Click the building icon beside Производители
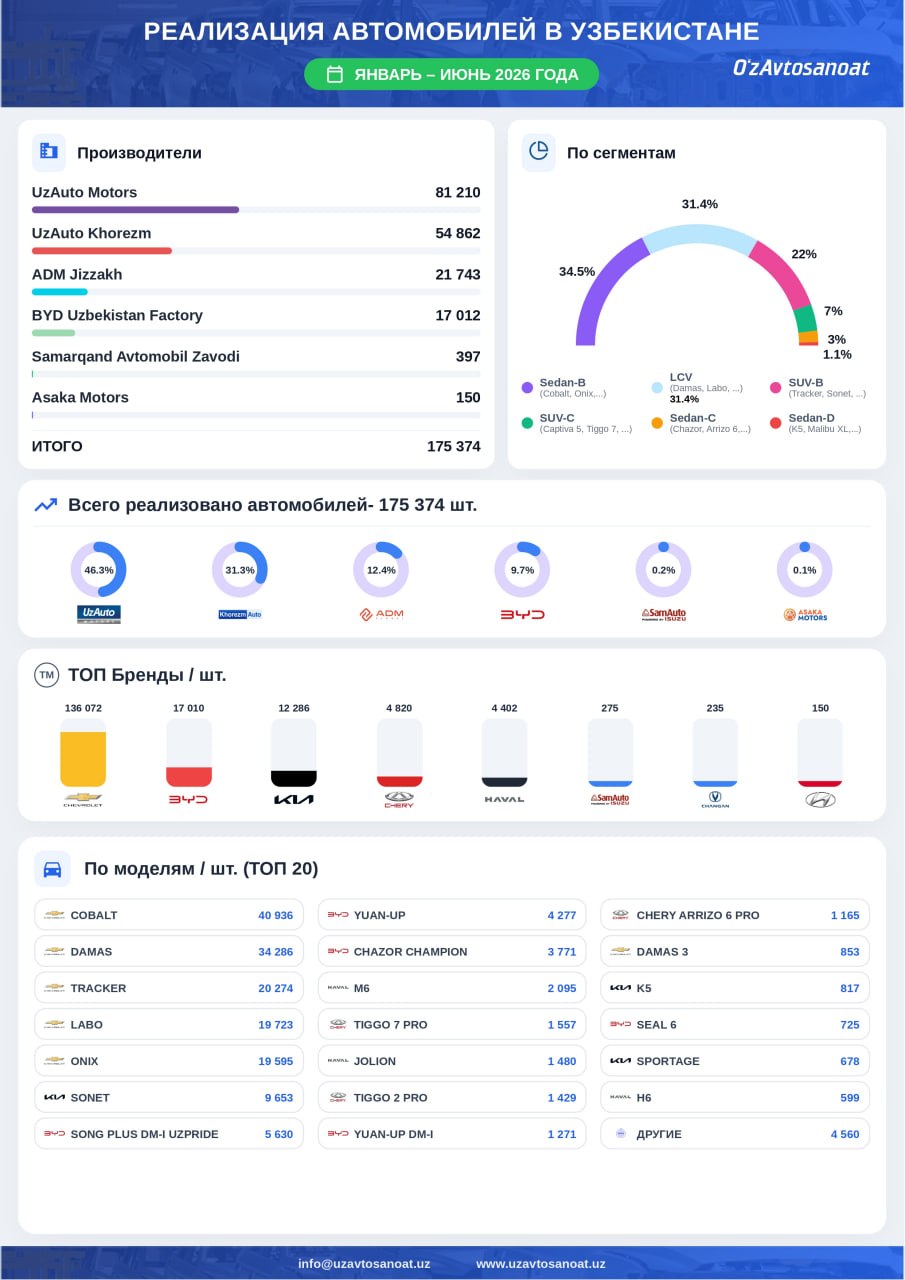The width and height of the screenshot is (905, 1280). click(48, 152)
